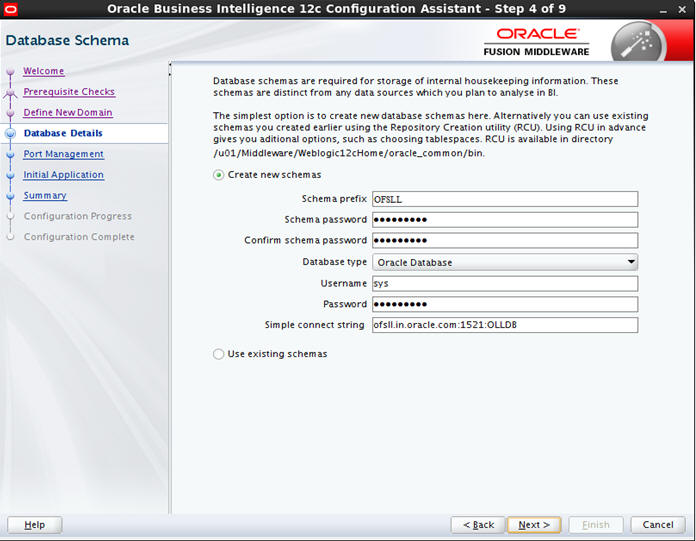
Task: Focus the database Password field
Action: click(x=505, y=304)
